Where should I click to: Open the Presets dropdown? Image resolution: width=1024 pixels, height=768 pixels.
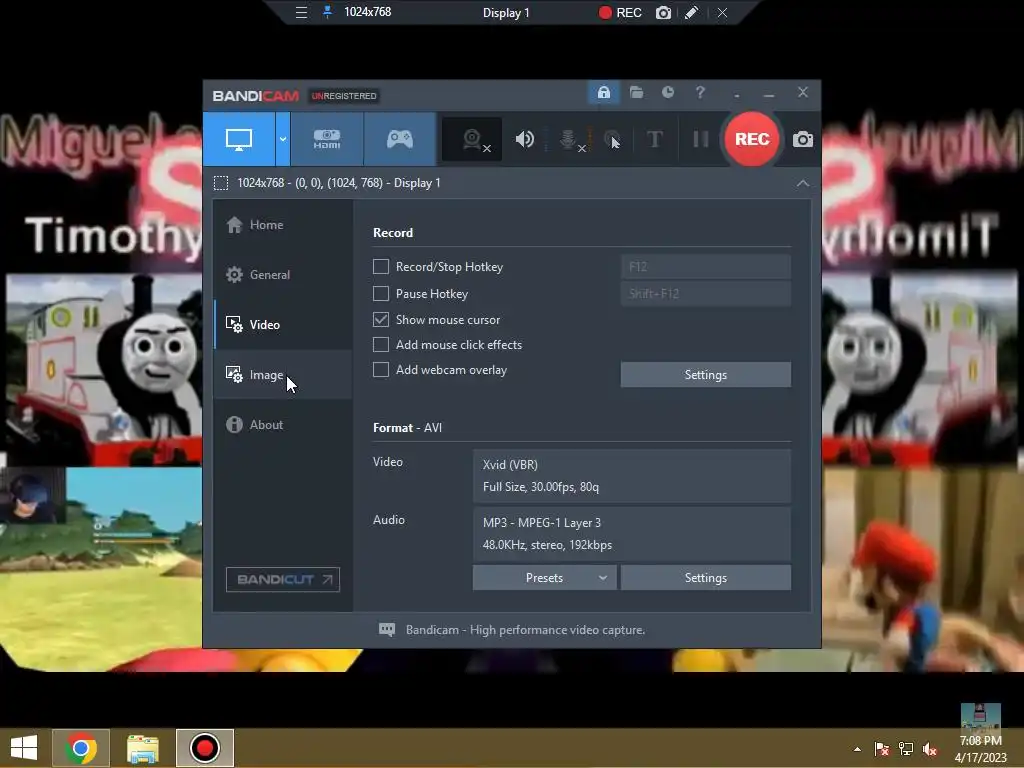click(545, 578)
